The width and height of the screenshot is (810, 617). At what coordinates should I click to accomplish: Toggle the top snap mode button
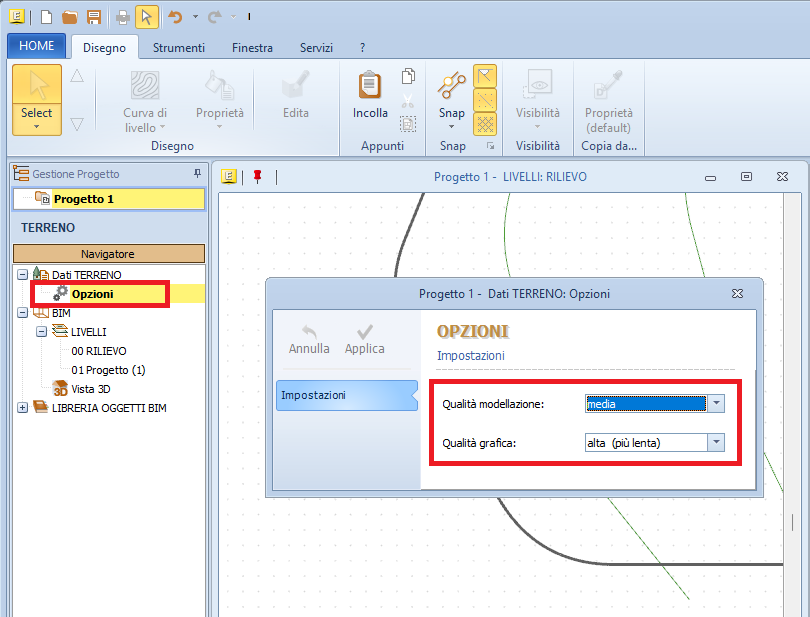pos(485,76)
